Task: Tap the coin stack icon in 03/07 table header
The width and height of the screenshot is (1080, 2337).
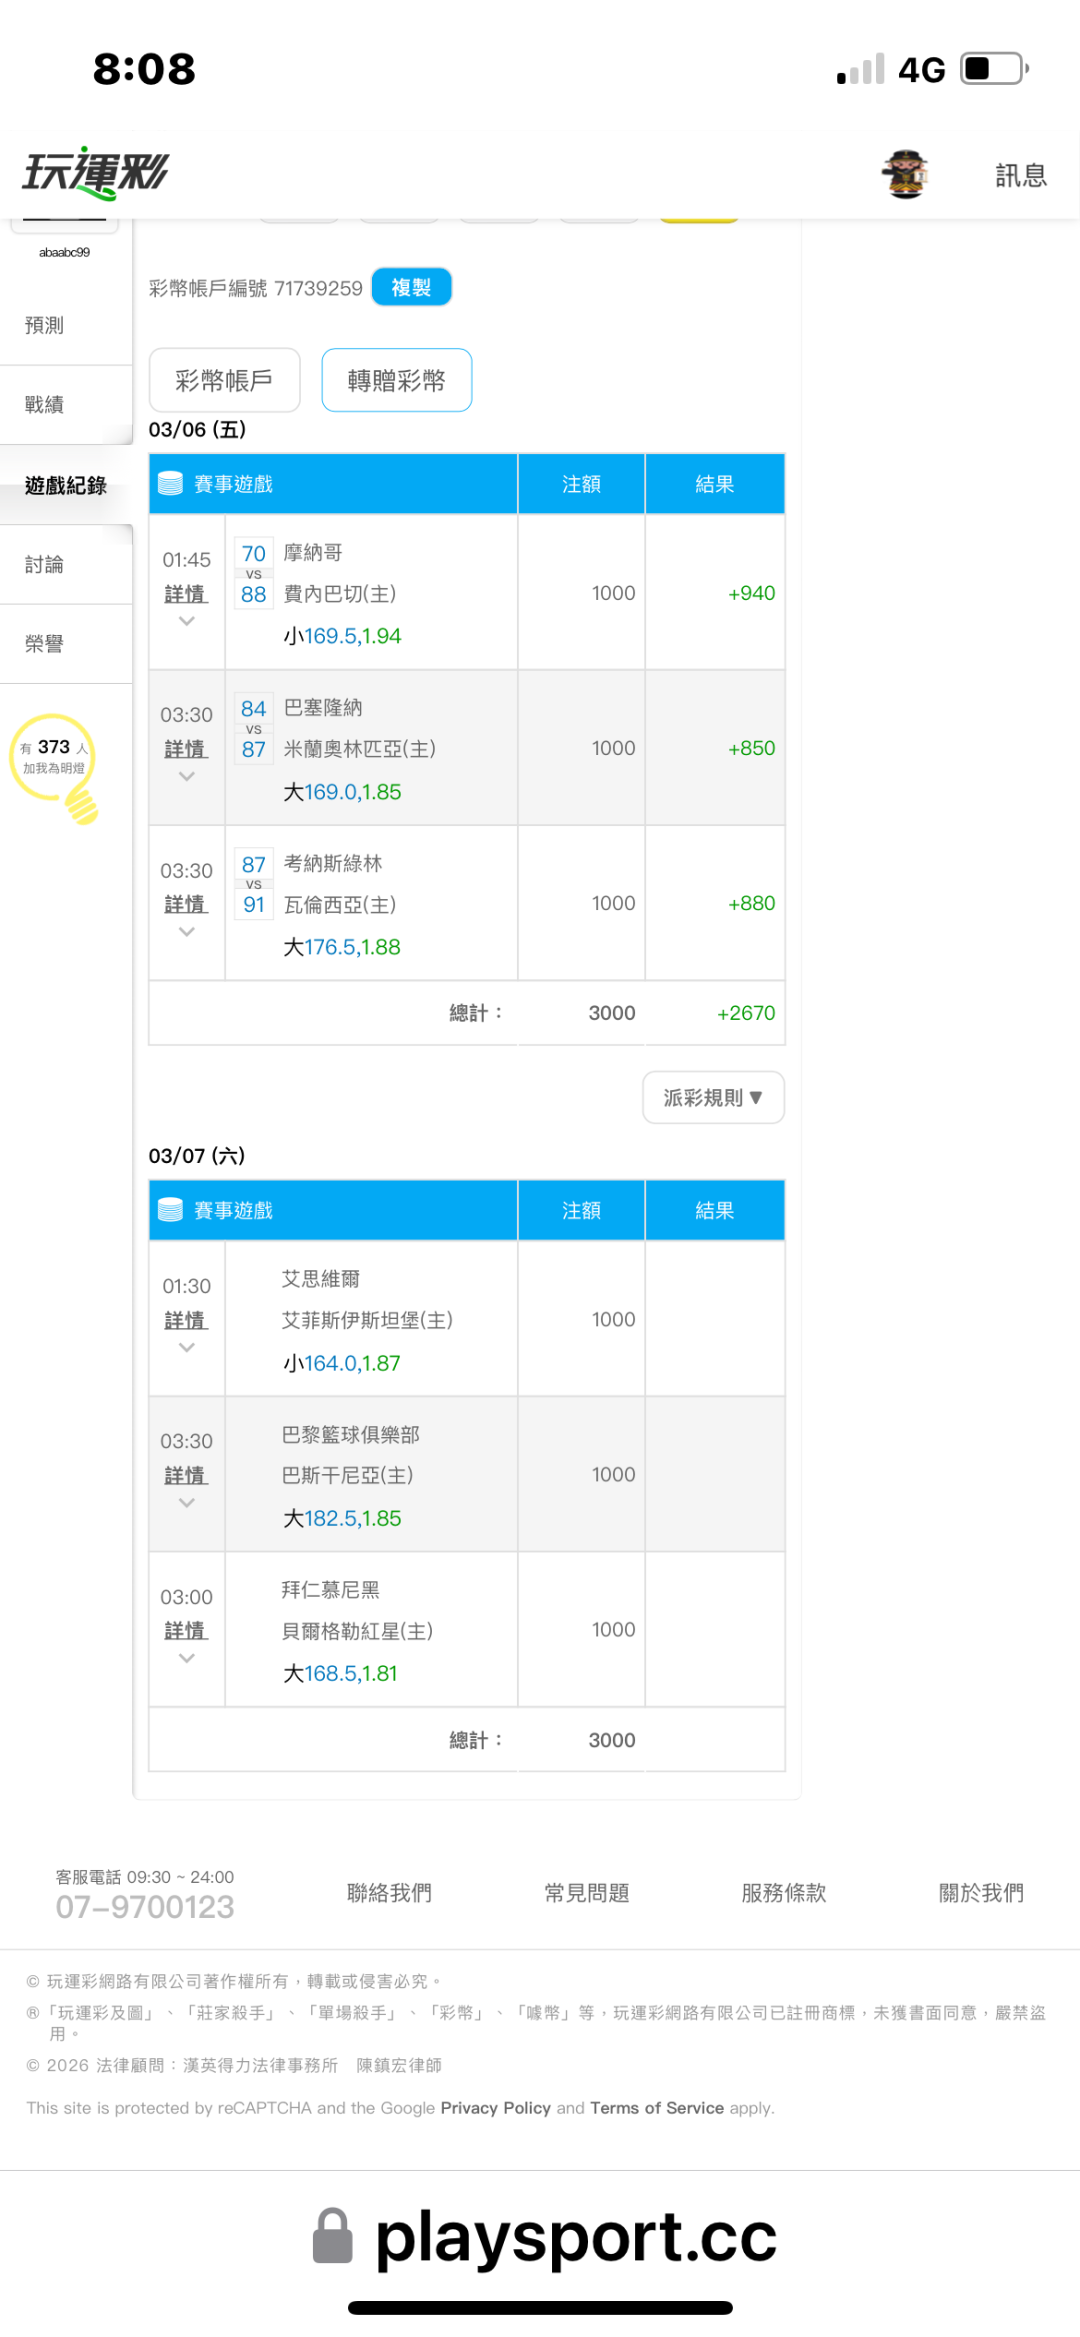Action: click(x=171, y=1210)
